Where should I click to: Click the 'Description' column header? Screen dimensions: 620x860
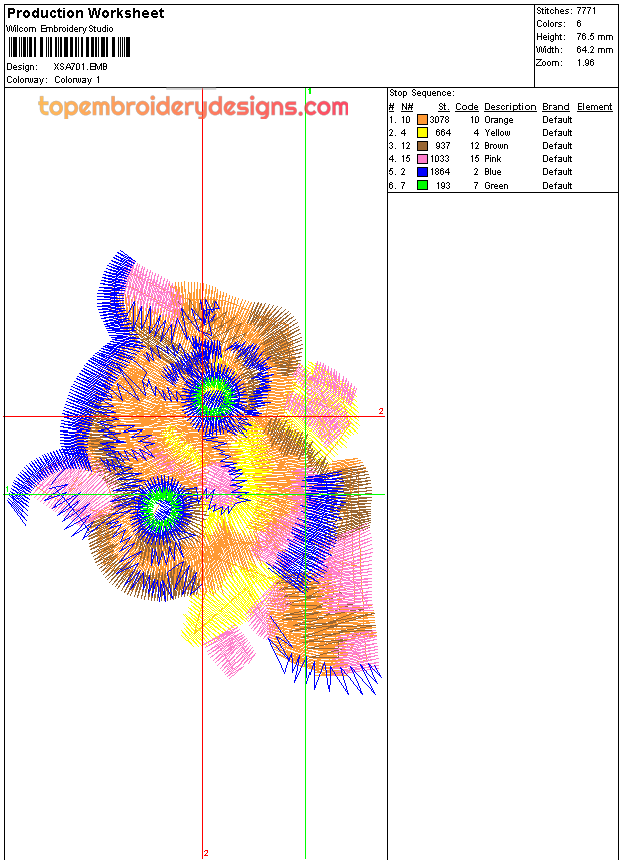tap(510, 107)
